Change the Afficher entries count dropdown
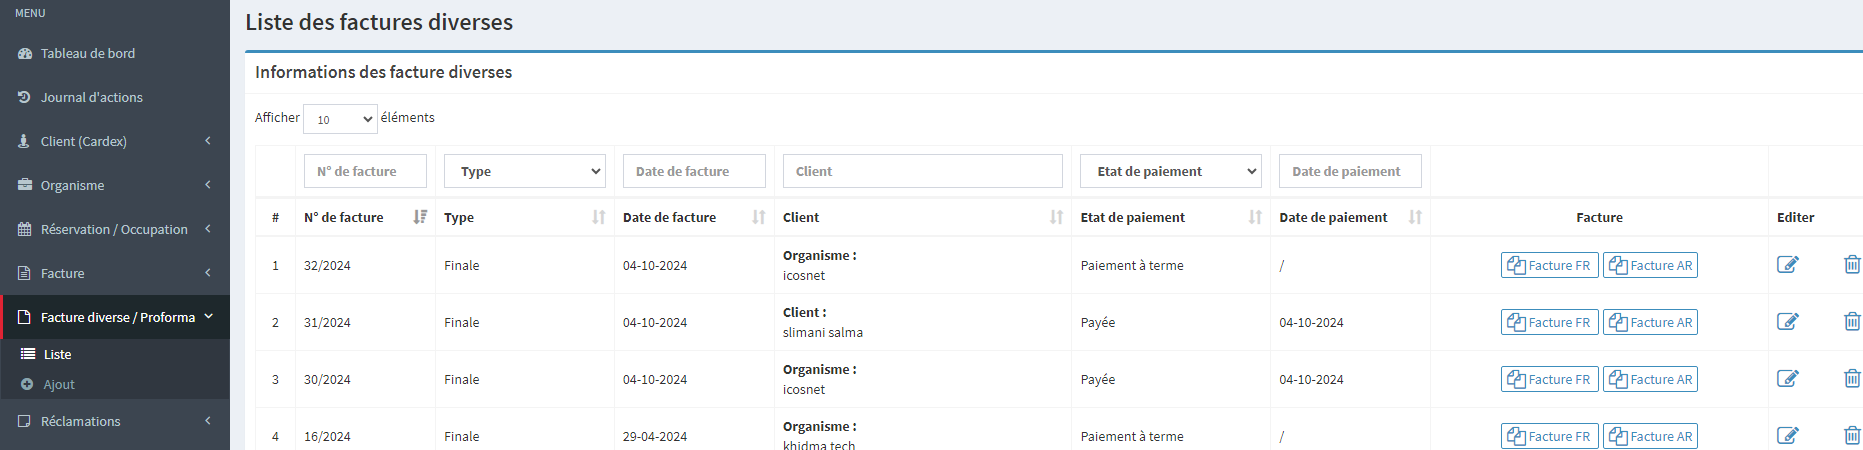Image resolution: width=1863 pixels, height=450 pixels. coord(340,119)
